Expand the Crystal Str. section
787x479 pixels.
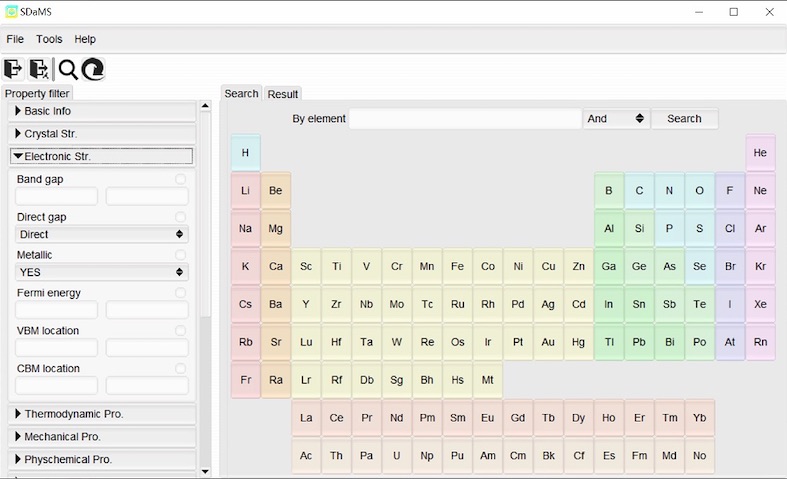click(x=102, y=134)
